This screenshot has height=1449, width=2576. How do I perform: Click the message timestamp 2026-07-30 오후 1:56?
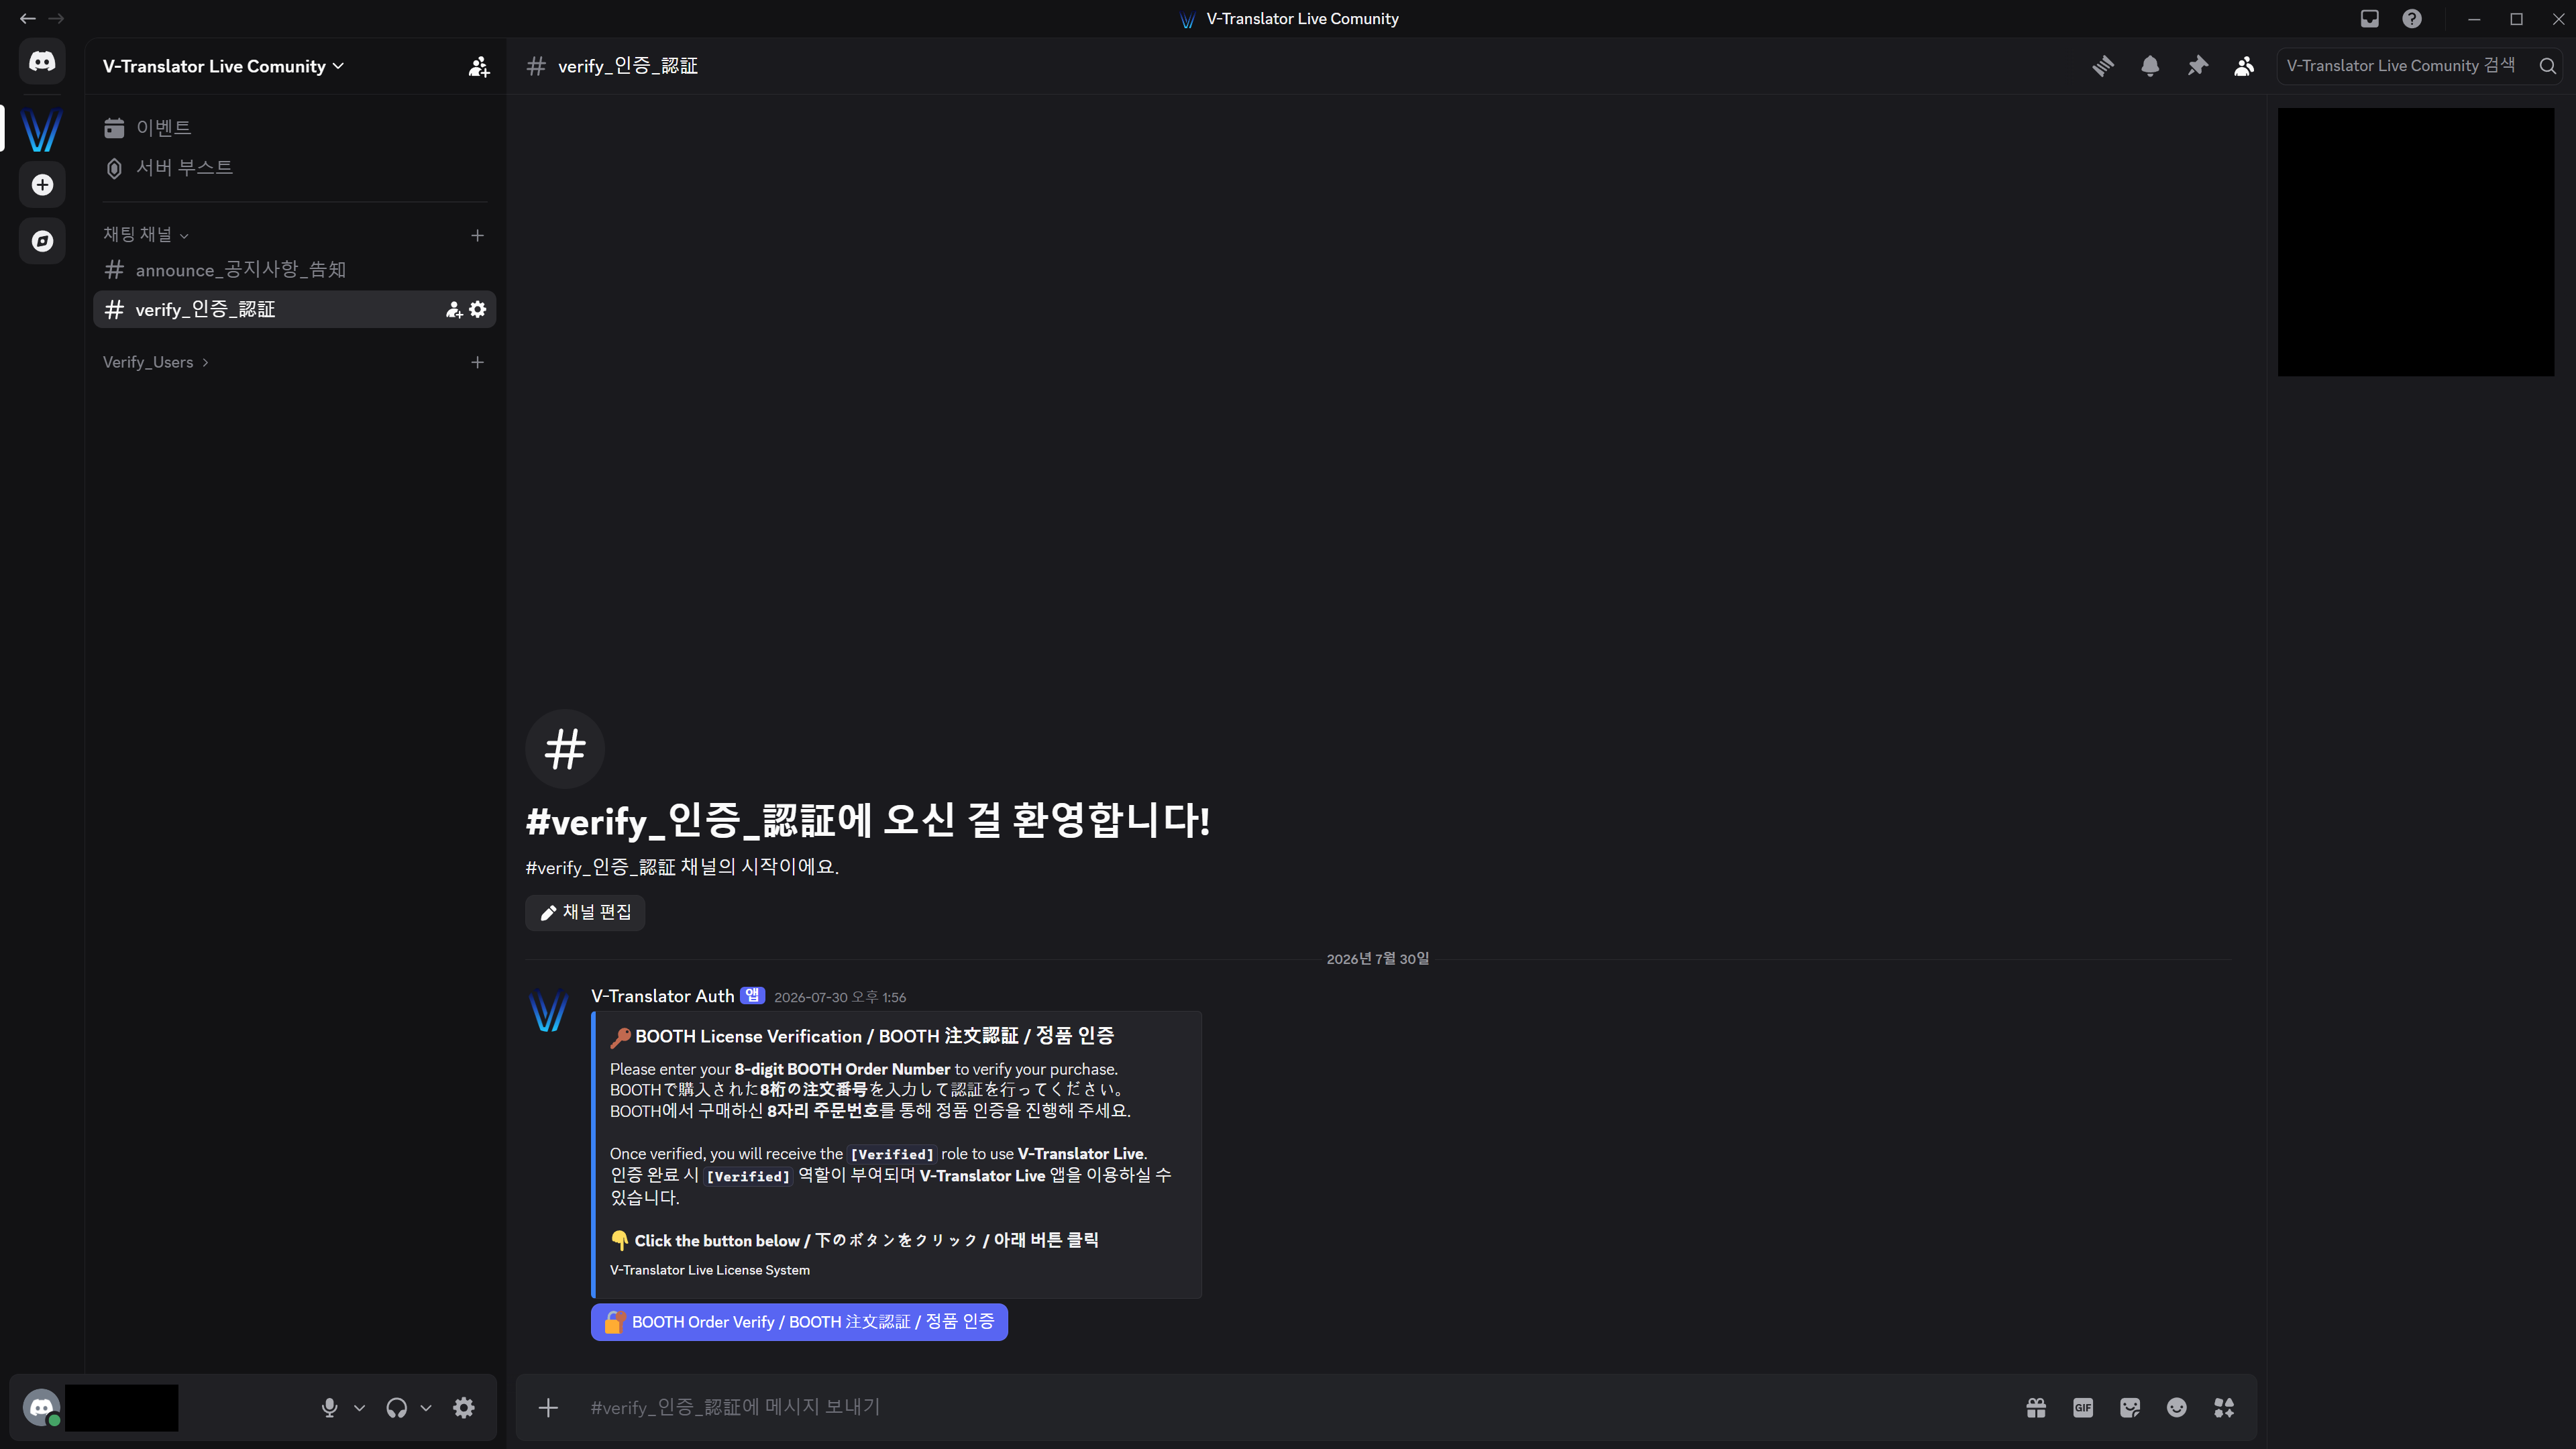tap(840, 998)
